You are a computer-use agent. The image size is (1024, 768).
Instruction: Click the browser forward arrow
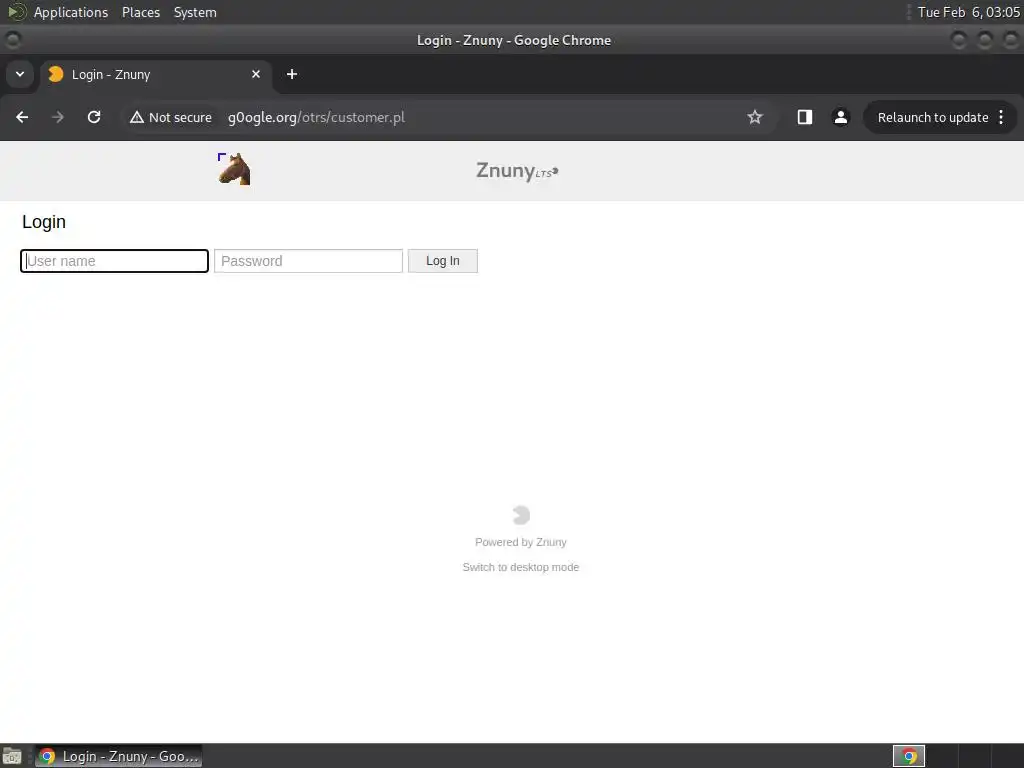[58, 117]
